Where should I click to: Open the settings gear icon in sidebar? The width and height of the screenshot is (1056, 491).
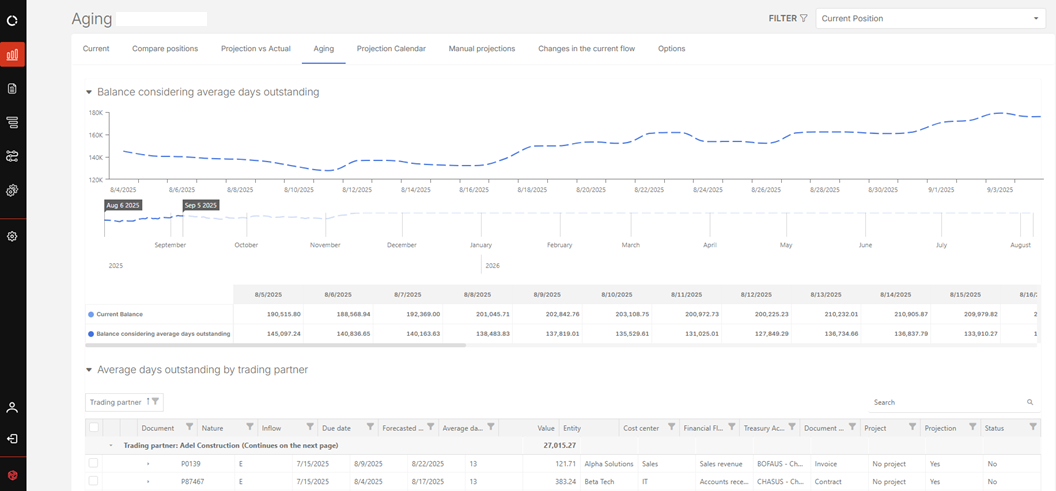point(13,236)
